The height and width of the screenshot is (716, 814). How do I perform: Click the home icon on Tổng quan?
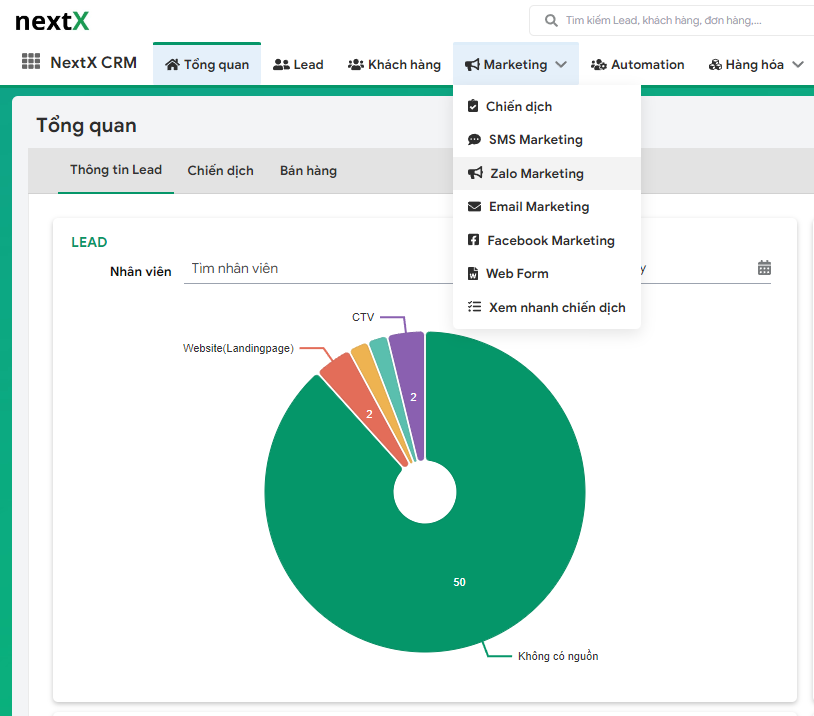[x=172, y=63]
